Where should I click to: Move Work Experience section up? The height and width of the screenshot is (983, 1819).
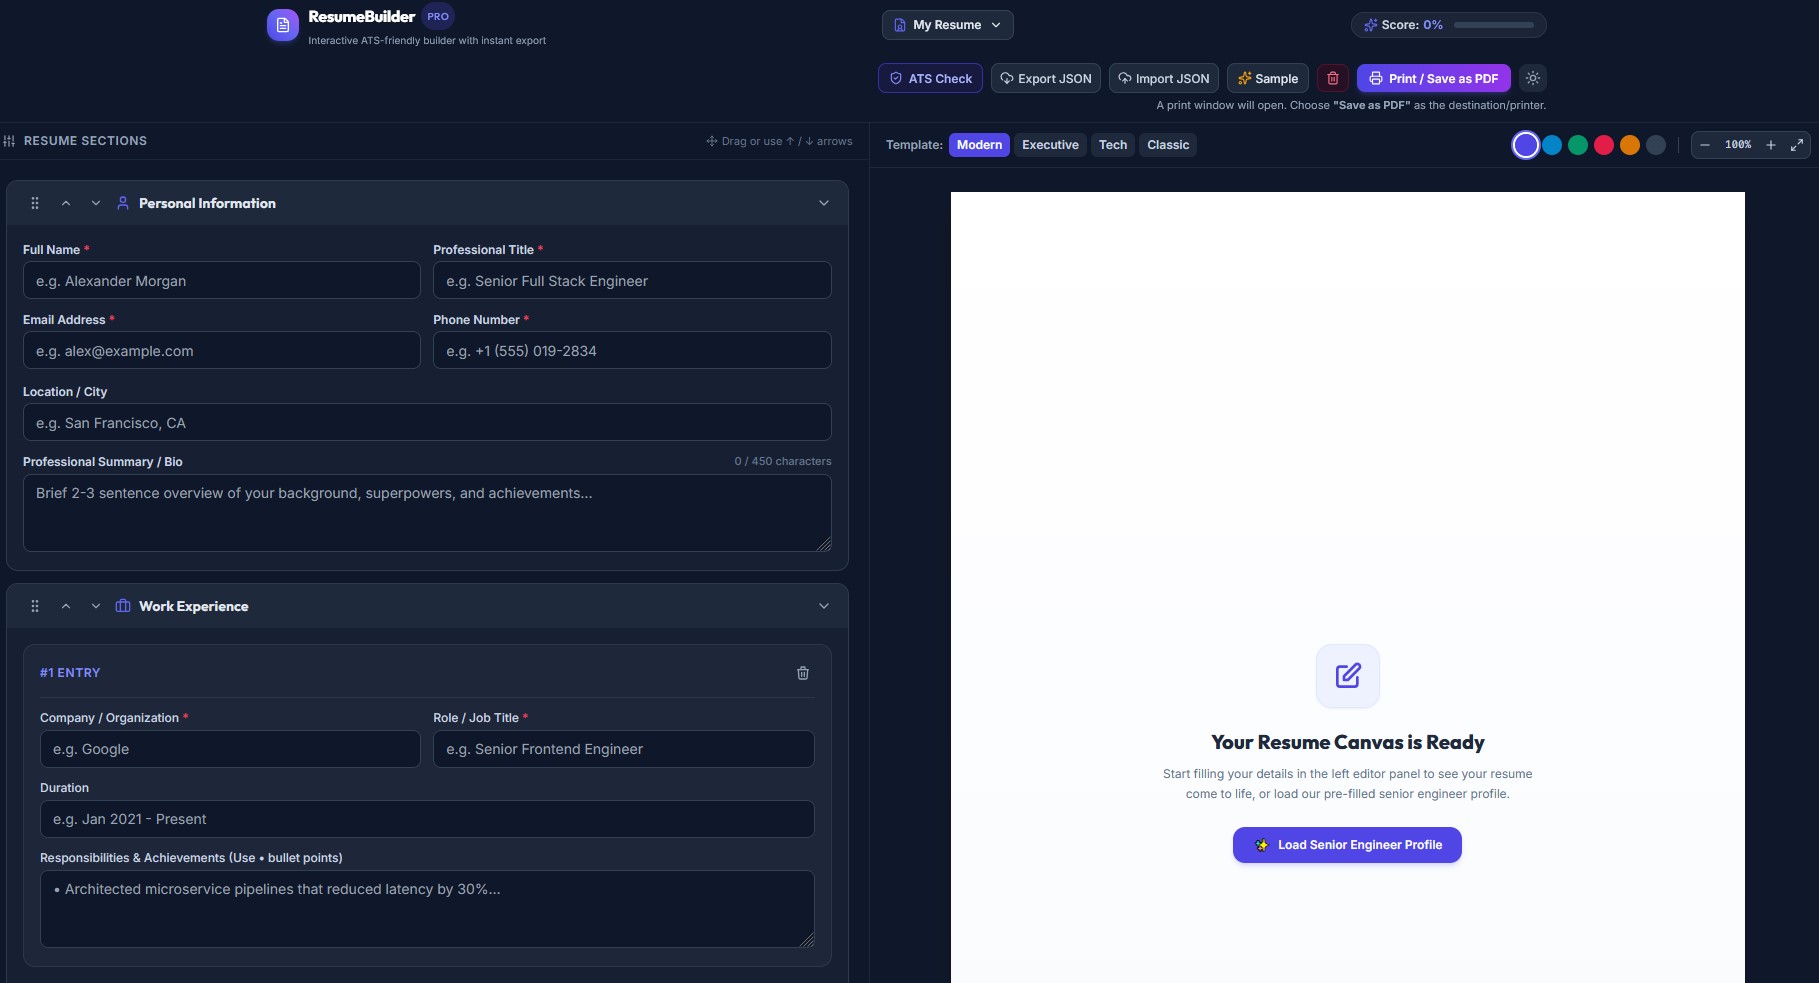point(66,606)
